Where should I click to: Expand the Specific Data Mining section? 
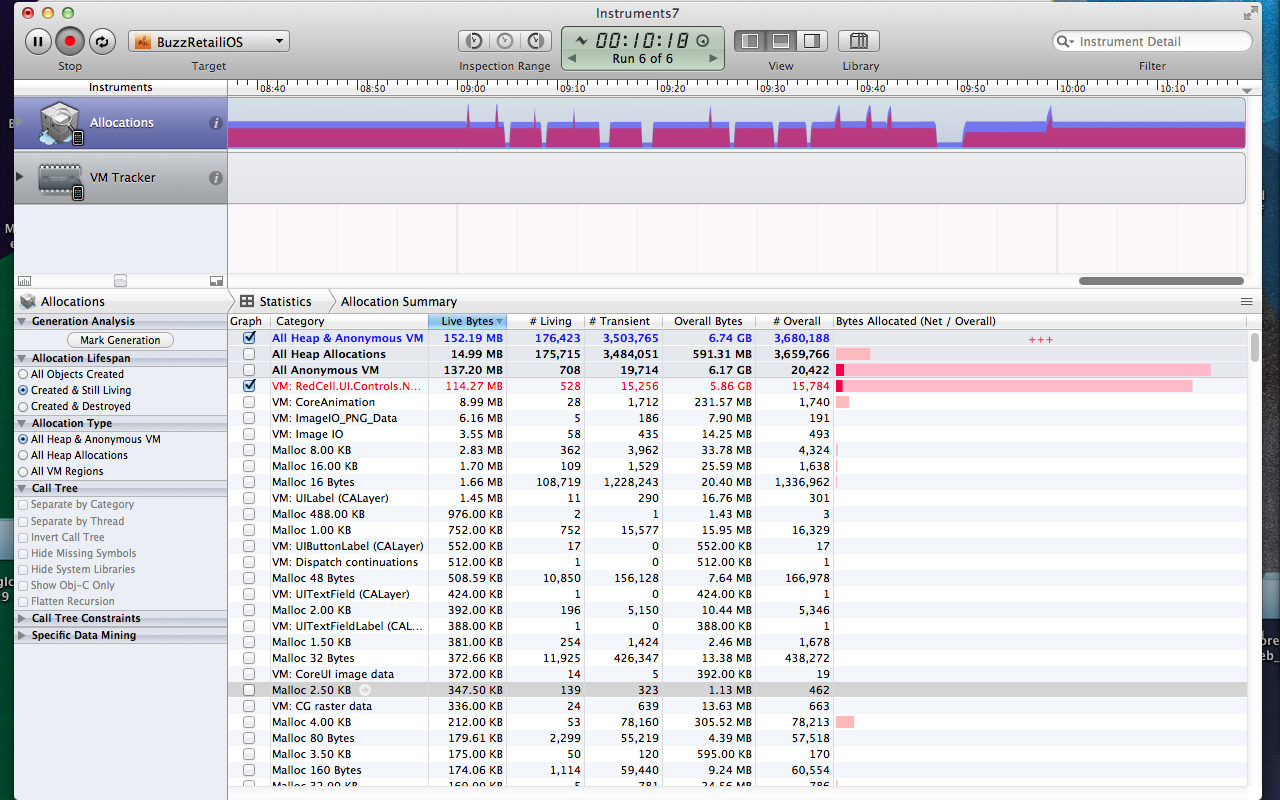click(22, 635)
